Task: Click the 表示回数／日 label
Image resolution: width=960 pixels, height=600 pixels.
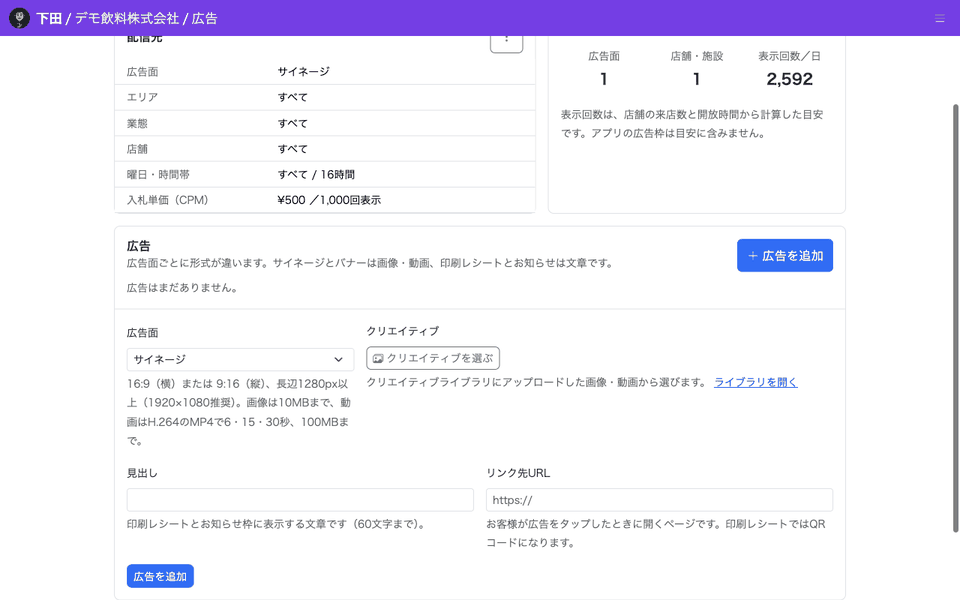Action: click(789, 56)
